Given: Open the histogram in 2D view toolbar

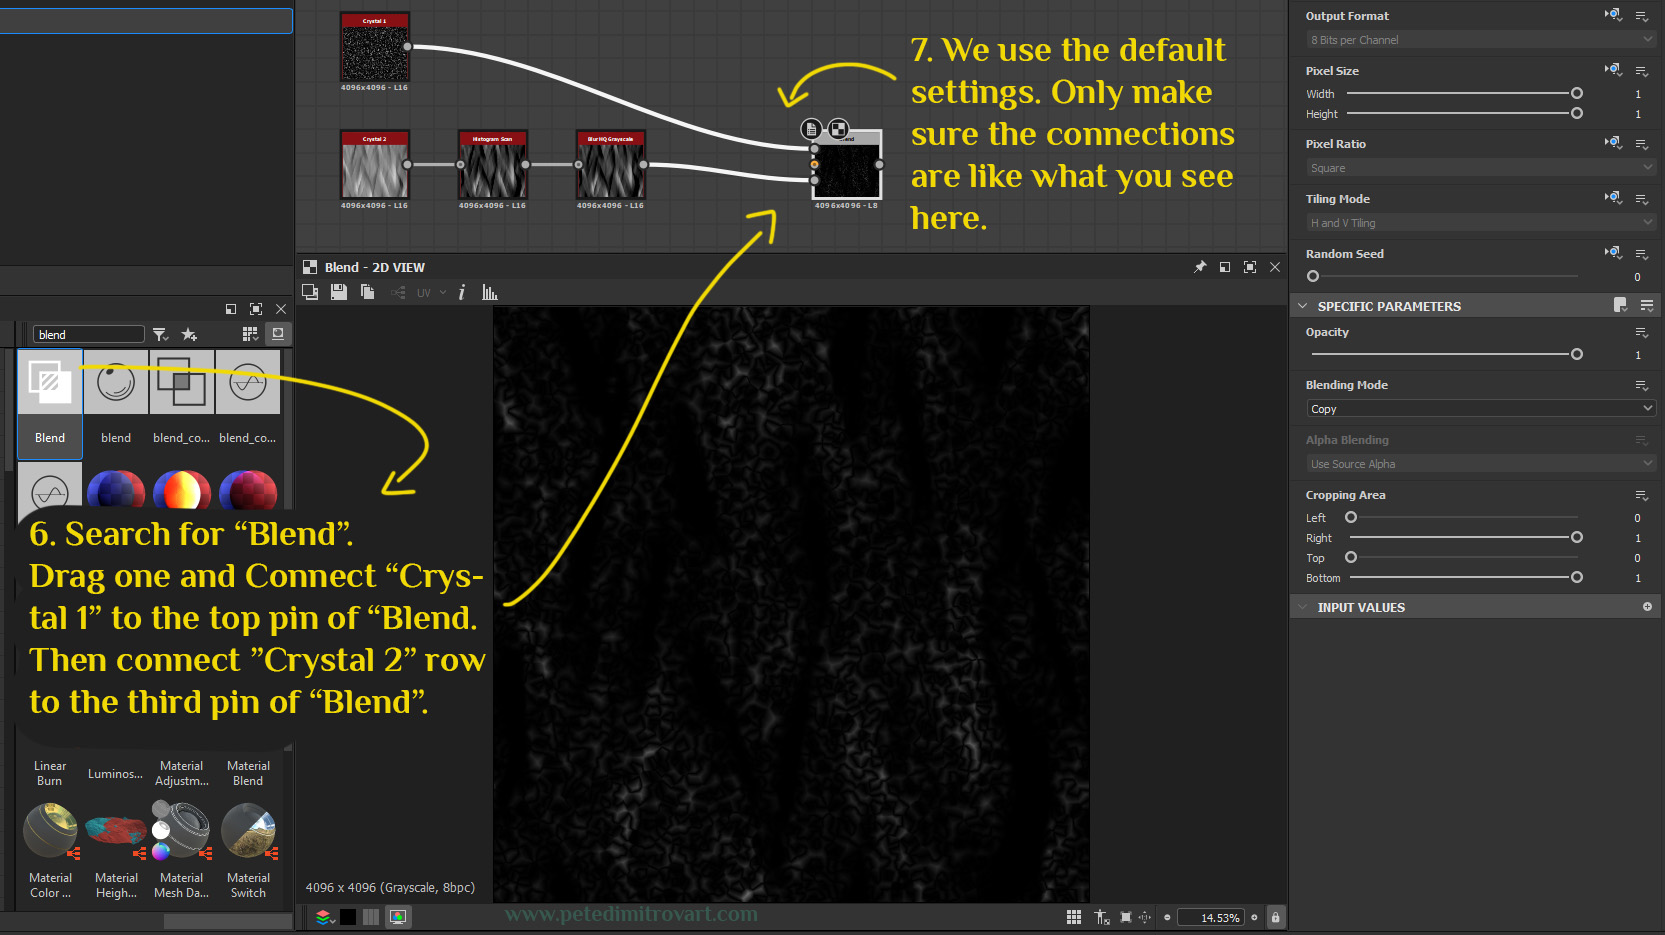Looking at the screenshot, I should click(x=489, y=292).
